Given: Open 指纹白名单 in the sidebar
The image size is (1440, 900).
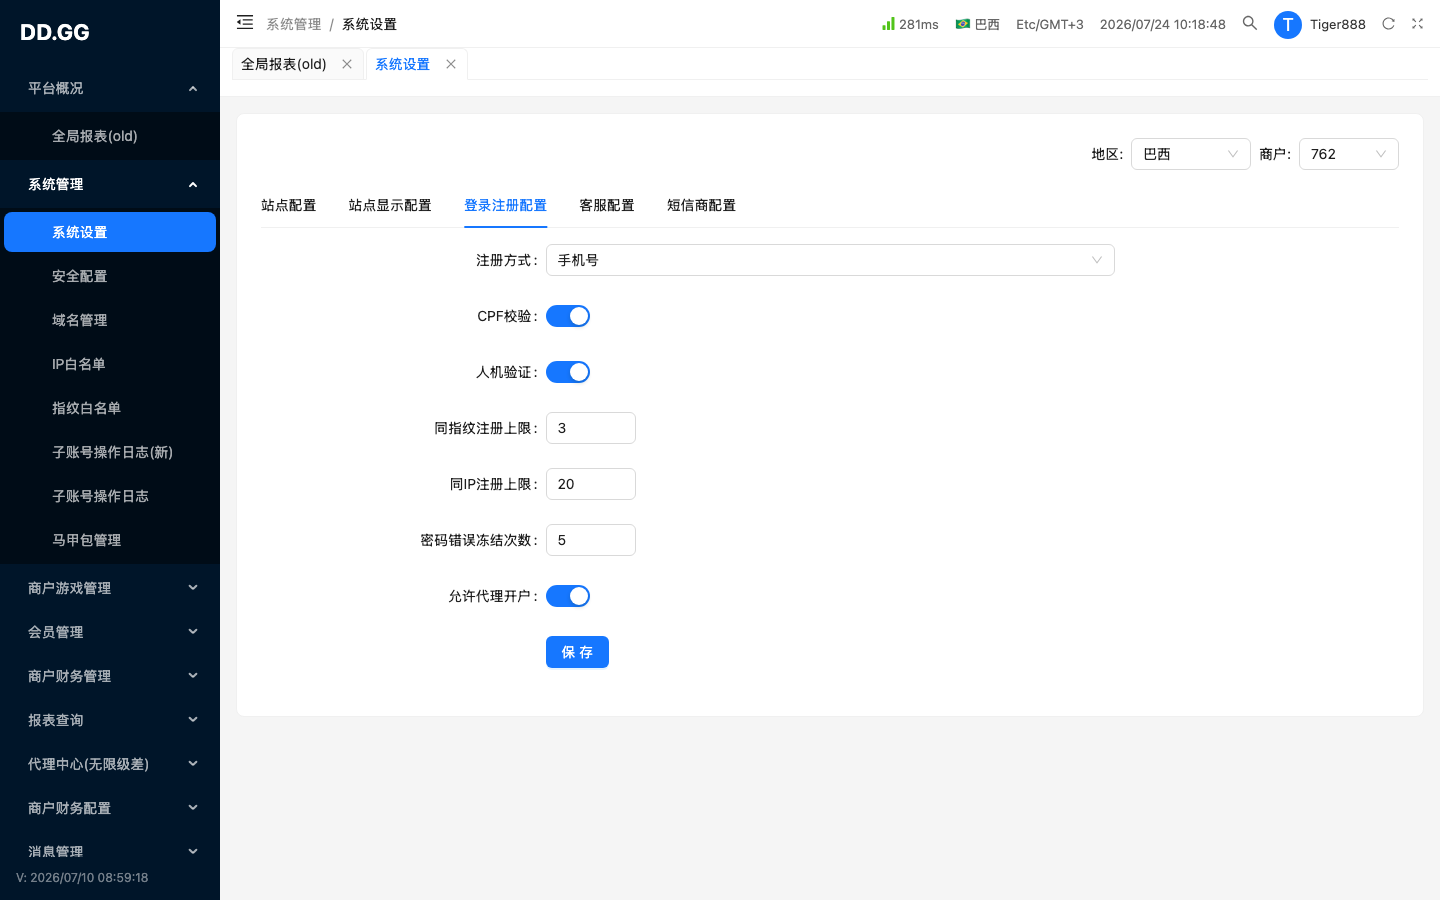Looking at the screenshot, I should point(110,408).
